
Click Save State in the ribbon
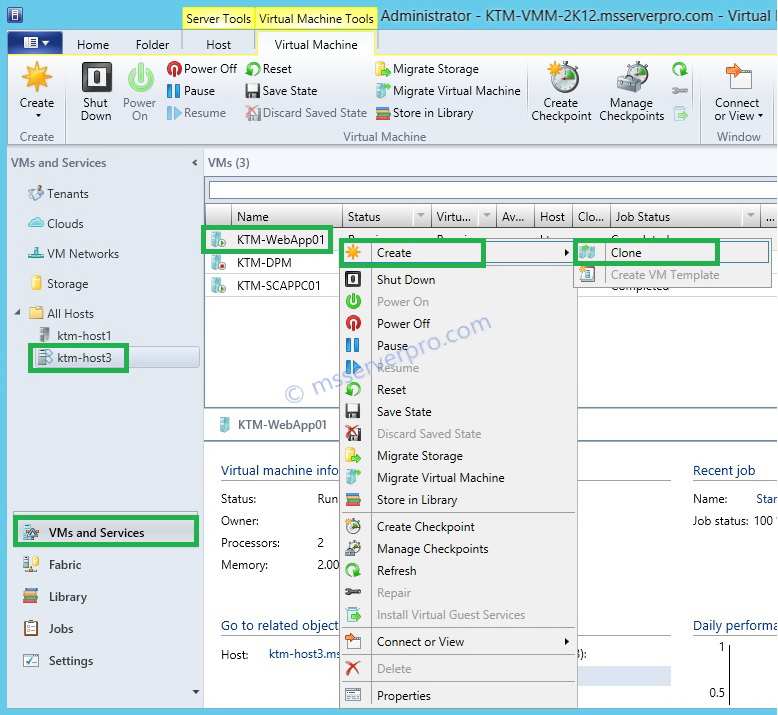[x=281, y=91]
